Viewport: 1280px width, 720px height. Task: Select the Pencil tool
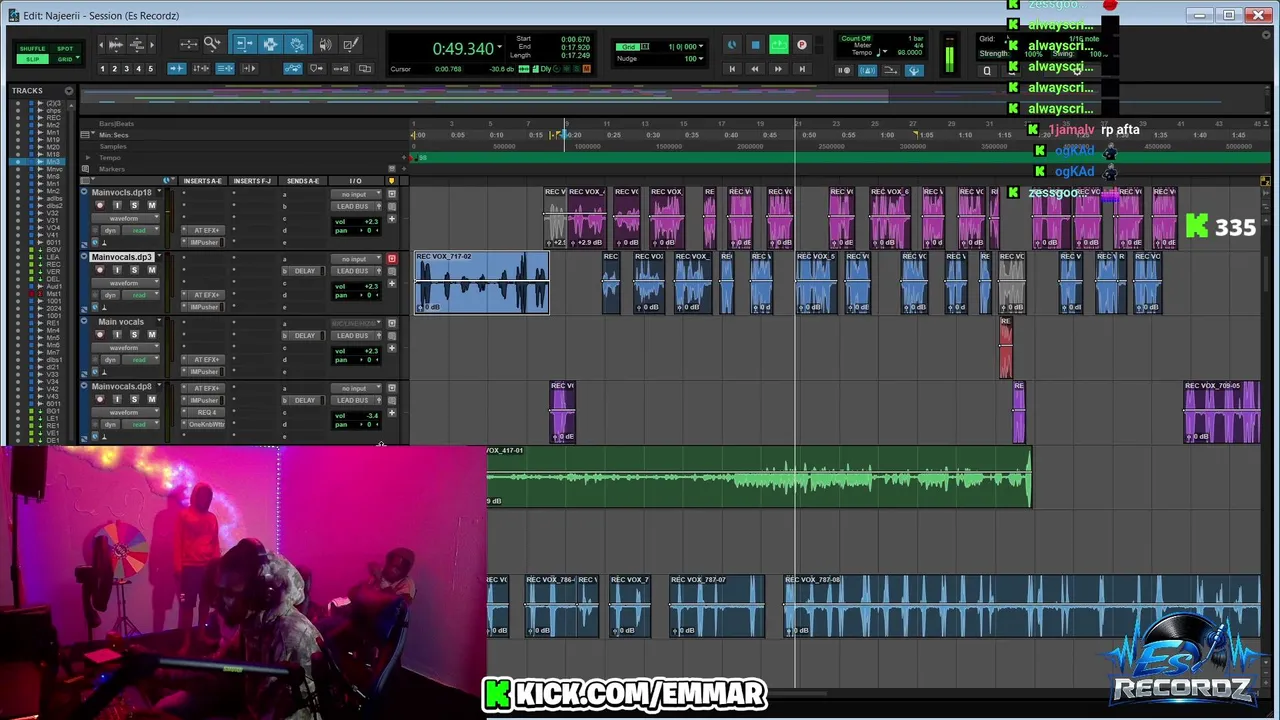(350, 44)
